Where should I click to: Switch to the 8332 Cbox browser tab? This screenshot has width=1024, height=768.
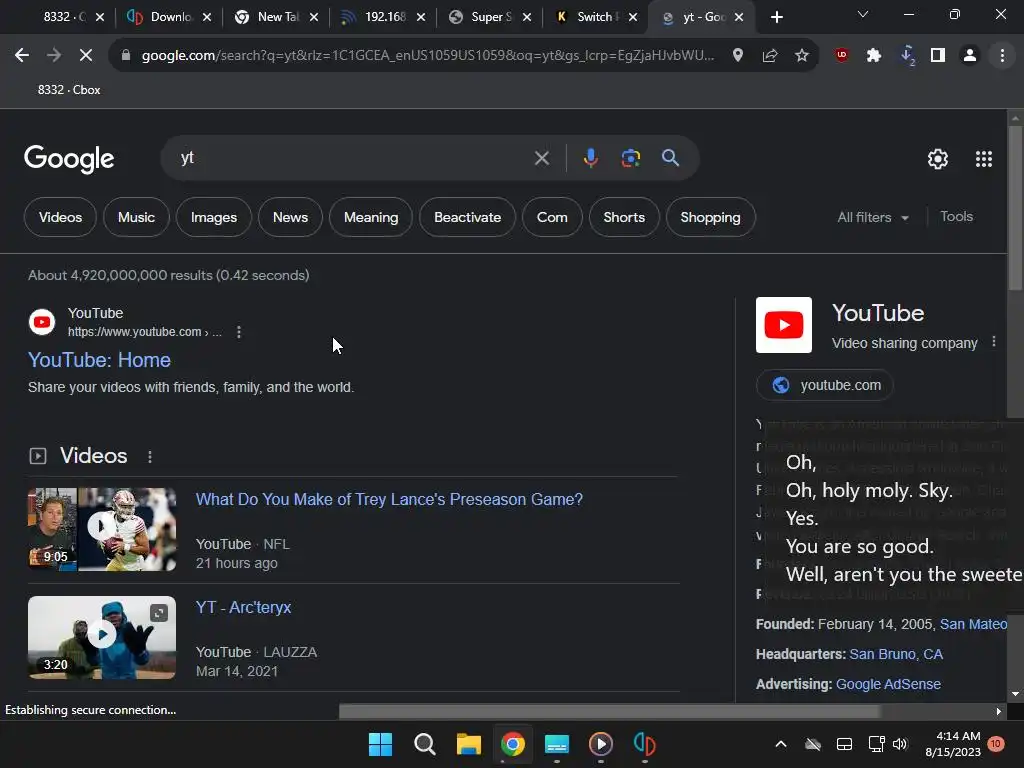click(62, 17)
